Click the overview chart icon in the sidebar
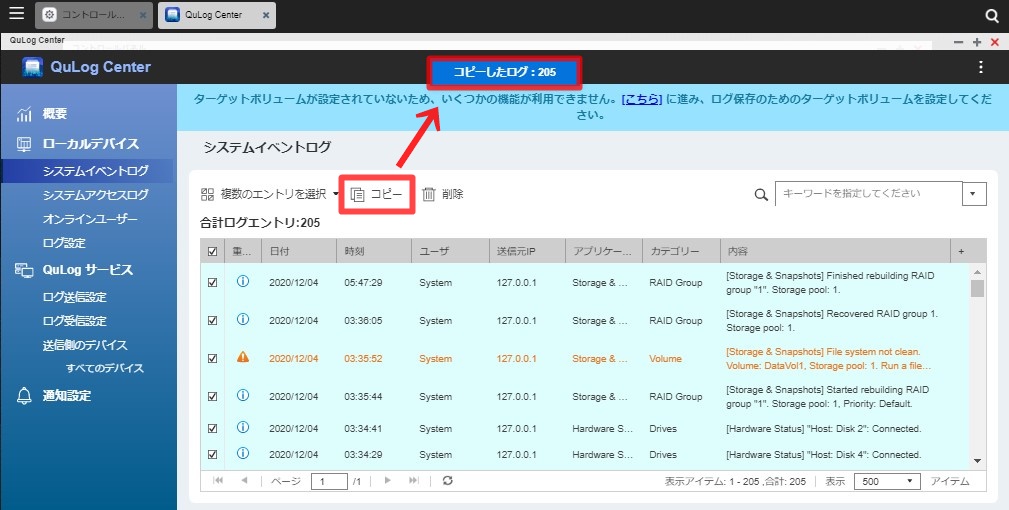The image size is (1009, 510). click(x=24, y=114)
